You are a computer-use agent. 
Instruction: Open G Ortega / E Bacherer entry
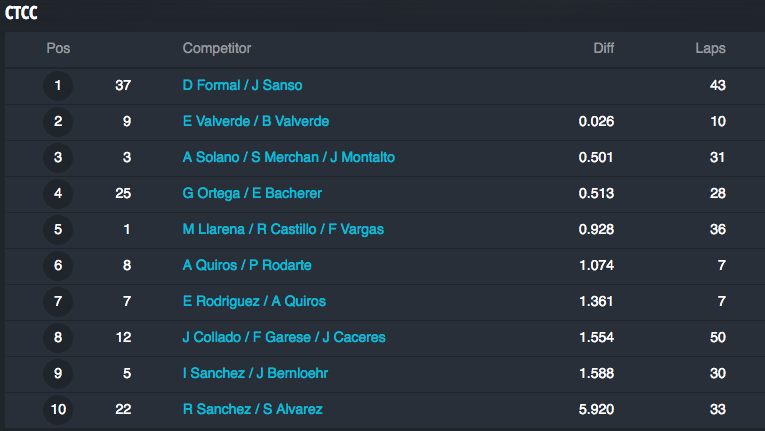(252, 194)
